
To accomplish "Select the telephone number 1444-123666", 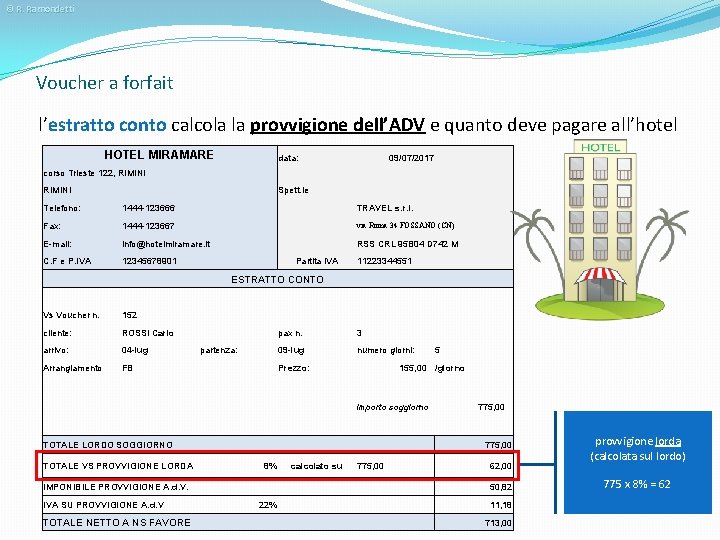I will [148, 208].
